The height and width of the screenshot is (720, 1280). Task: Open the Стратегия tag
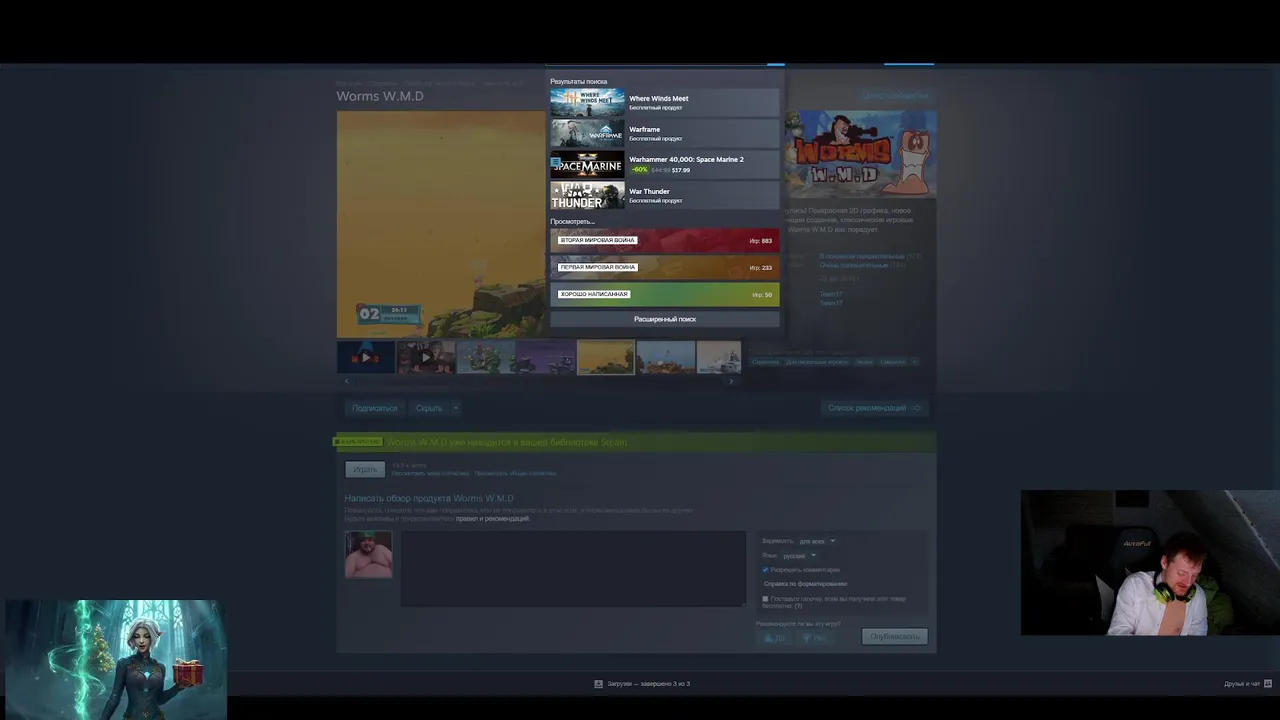click(765, 362)
